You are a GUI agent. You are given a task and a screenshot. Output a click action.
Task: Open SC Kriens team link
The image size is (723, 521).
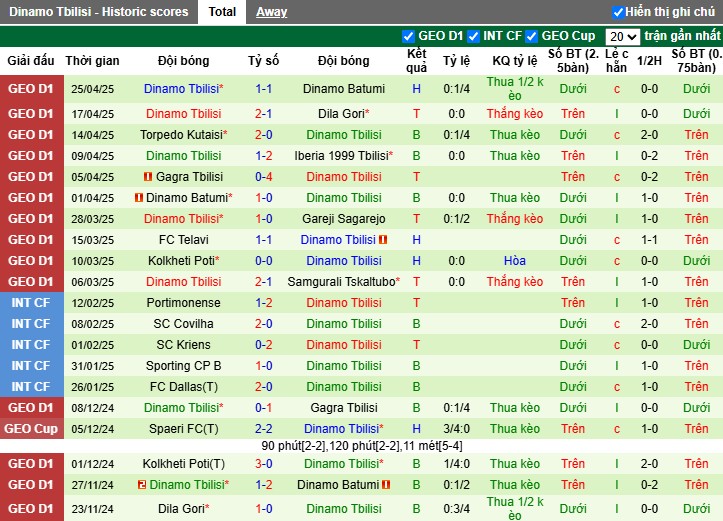point(184,345)
